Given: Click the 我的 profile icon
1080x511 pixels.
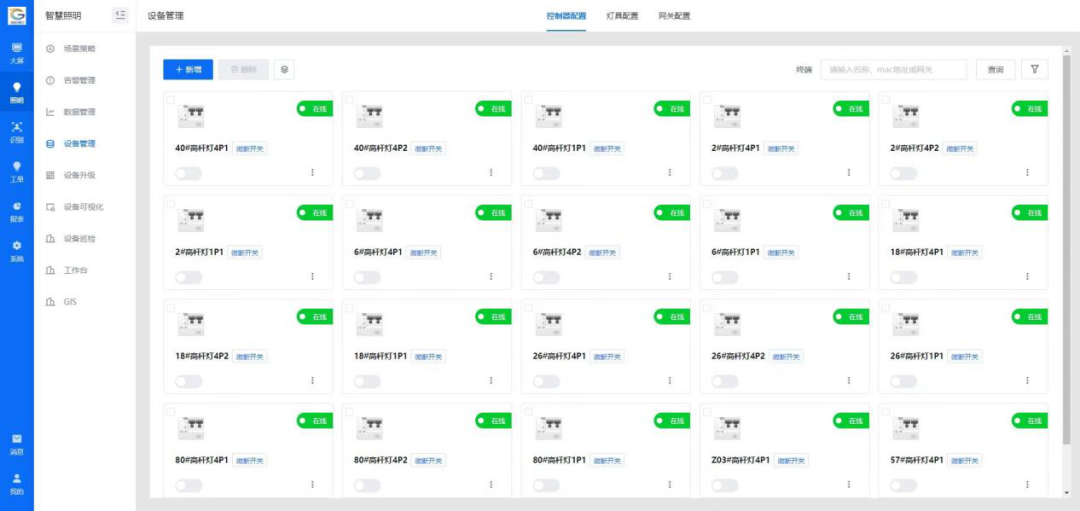Looking at the screenshot, I should tap(16, 482).
